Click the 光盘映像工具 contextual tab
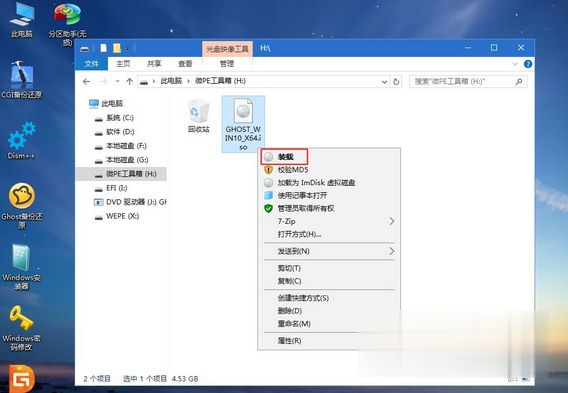 (227, 49)
